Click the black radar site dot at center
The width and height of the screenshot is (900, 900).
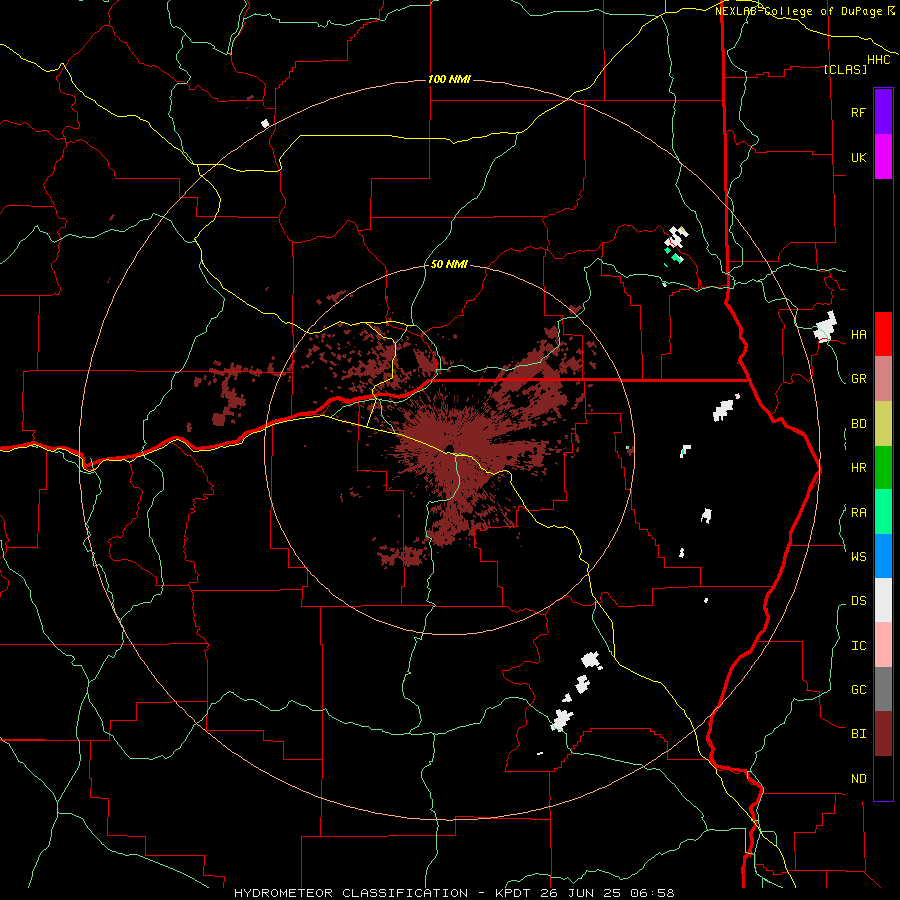pos(449,449)
